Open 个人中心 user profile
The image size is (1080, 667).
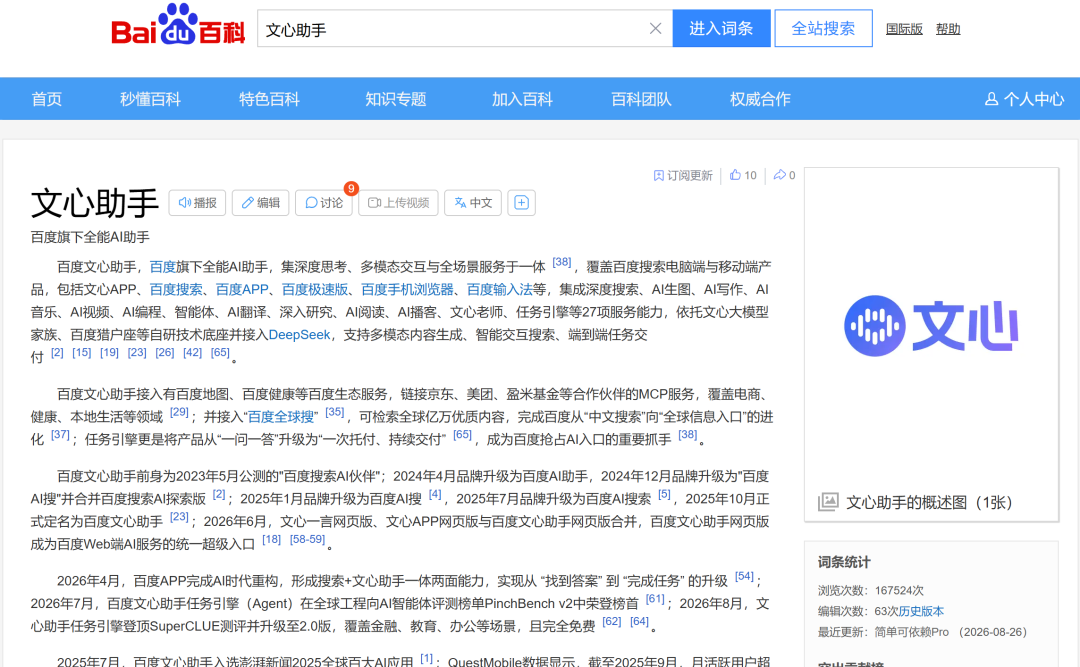(x=1024, y=99)
